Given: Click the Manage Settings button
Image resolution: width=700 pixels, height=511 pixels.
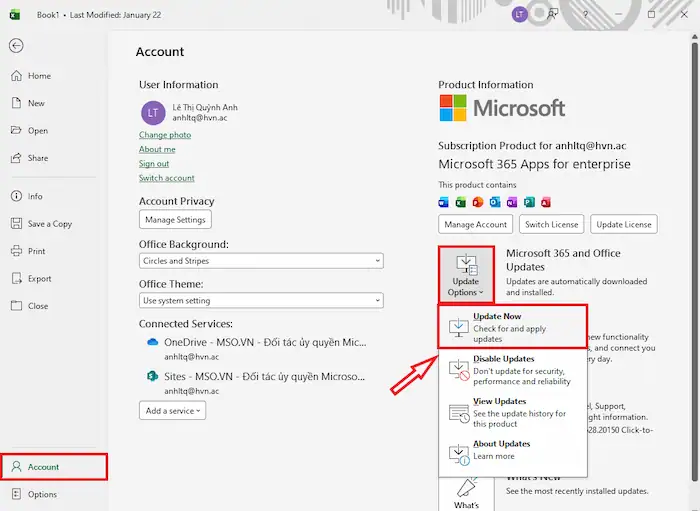Looking at the screenshot, I should 175,220.
